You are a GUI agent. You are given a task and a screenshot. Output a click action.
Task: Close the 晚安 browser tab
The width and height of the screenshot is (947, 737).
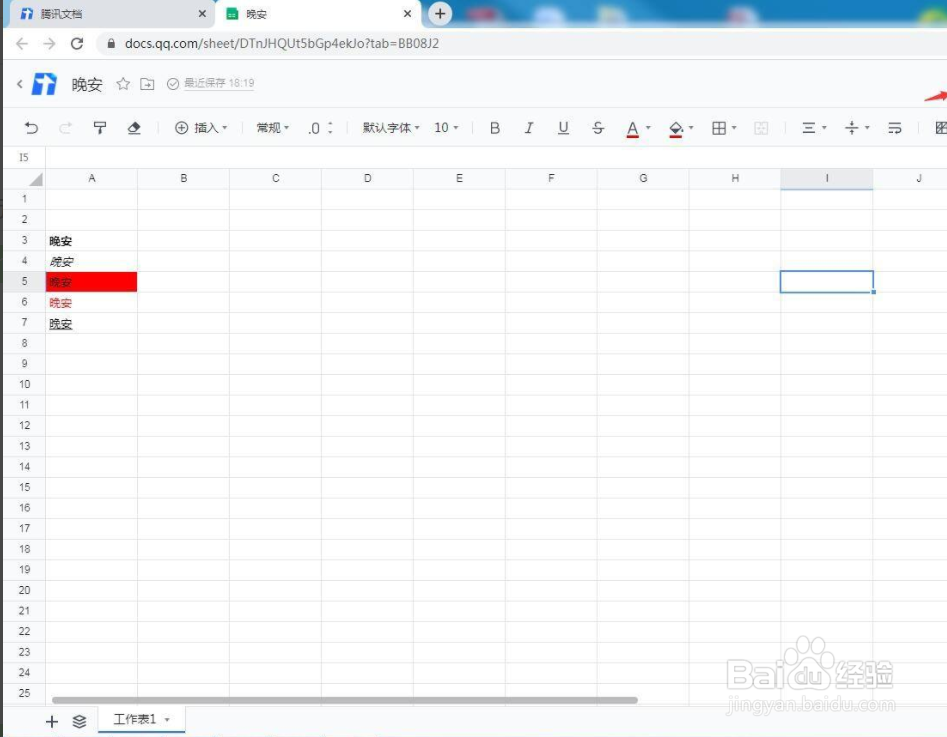coord(408,13)
